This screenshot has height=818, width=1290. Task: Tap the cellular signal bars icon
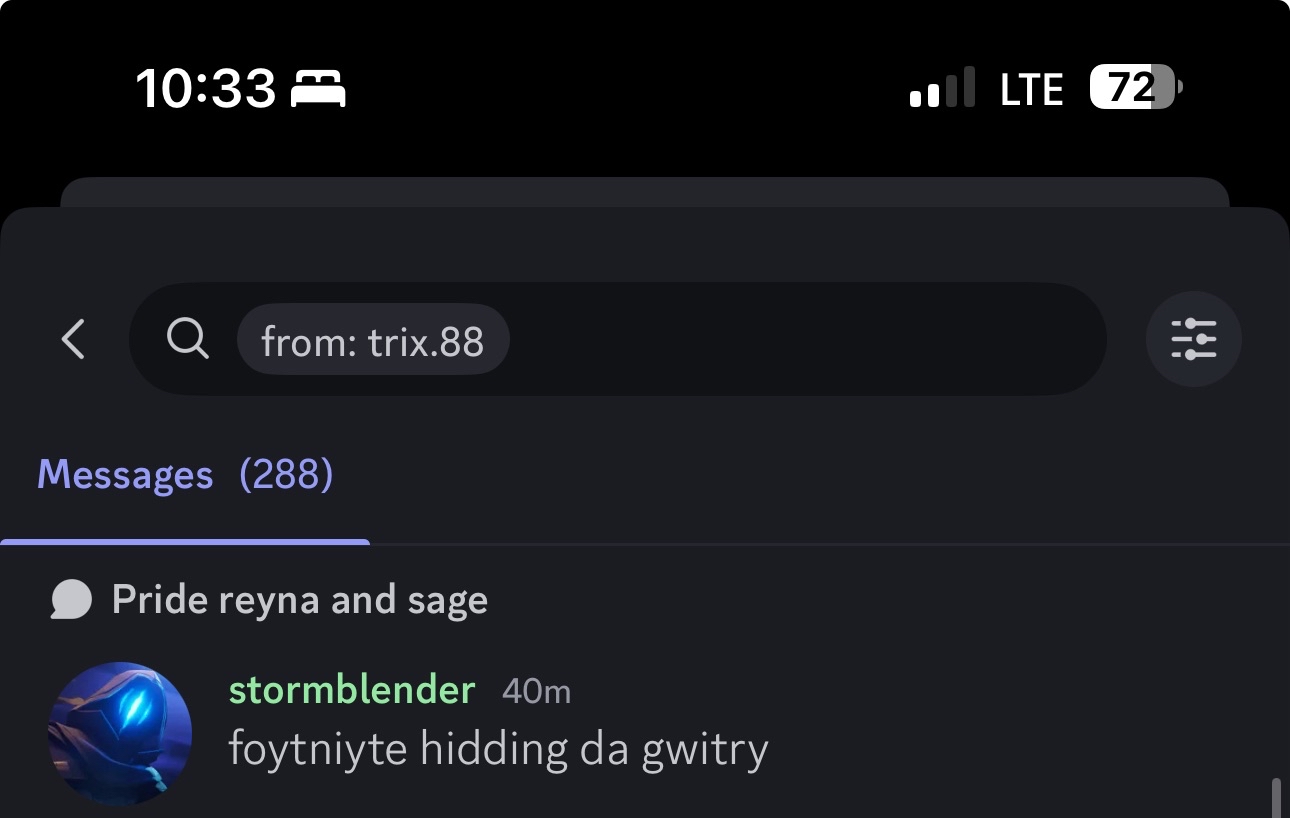[941, 89]
